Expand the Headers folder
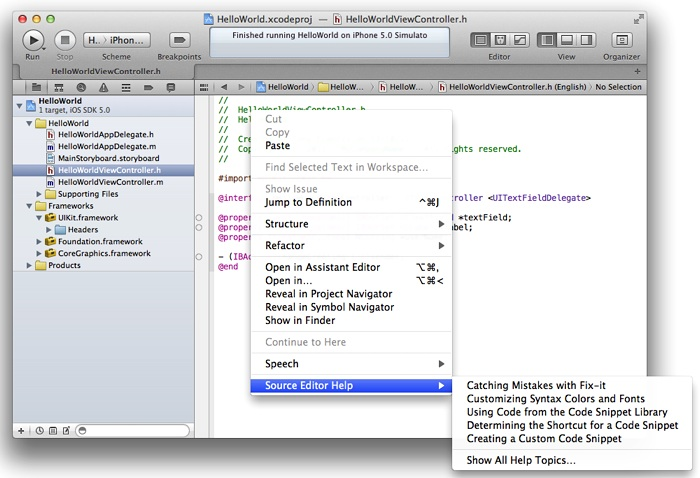Viewport: 700px width, 478px height. (x=49, y=230)
